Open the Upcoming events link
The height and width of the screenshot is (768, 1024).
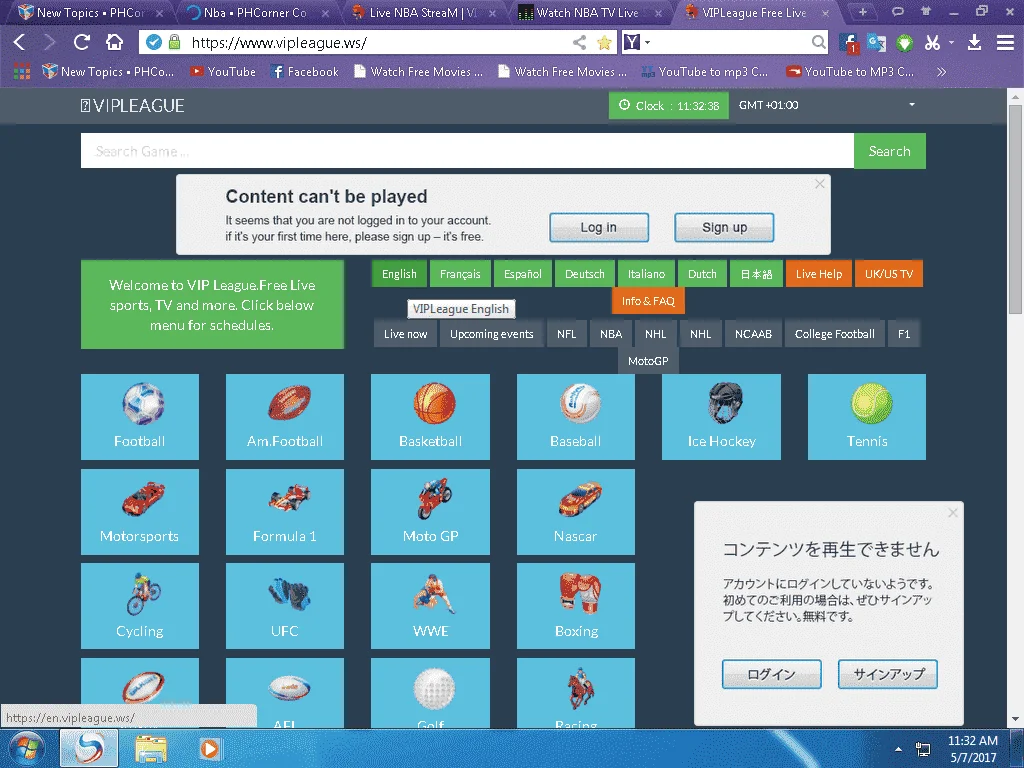tap(492, 334)
